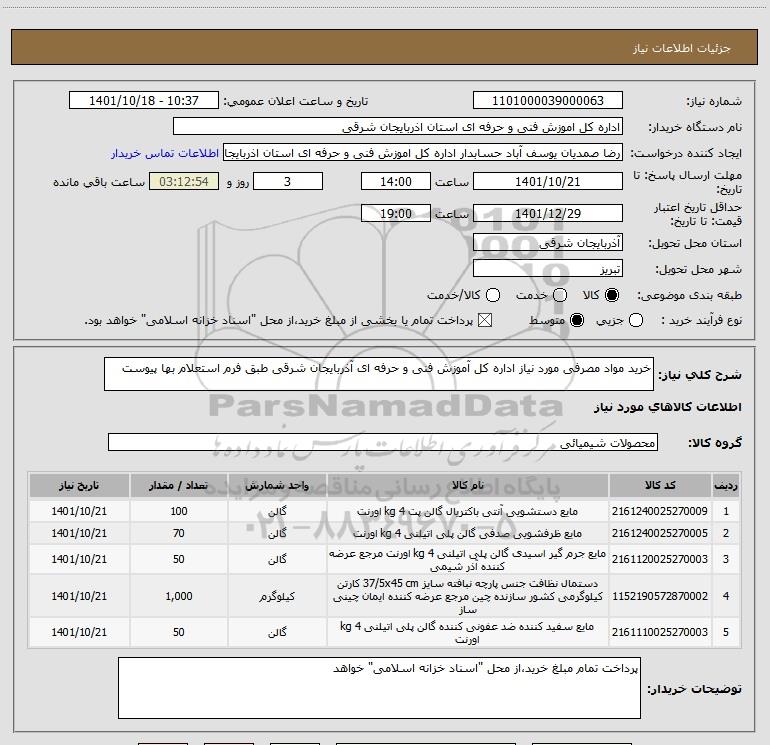Click quantity 1,000 in row 4
The image size is (770, 745).
coord(179,596)
